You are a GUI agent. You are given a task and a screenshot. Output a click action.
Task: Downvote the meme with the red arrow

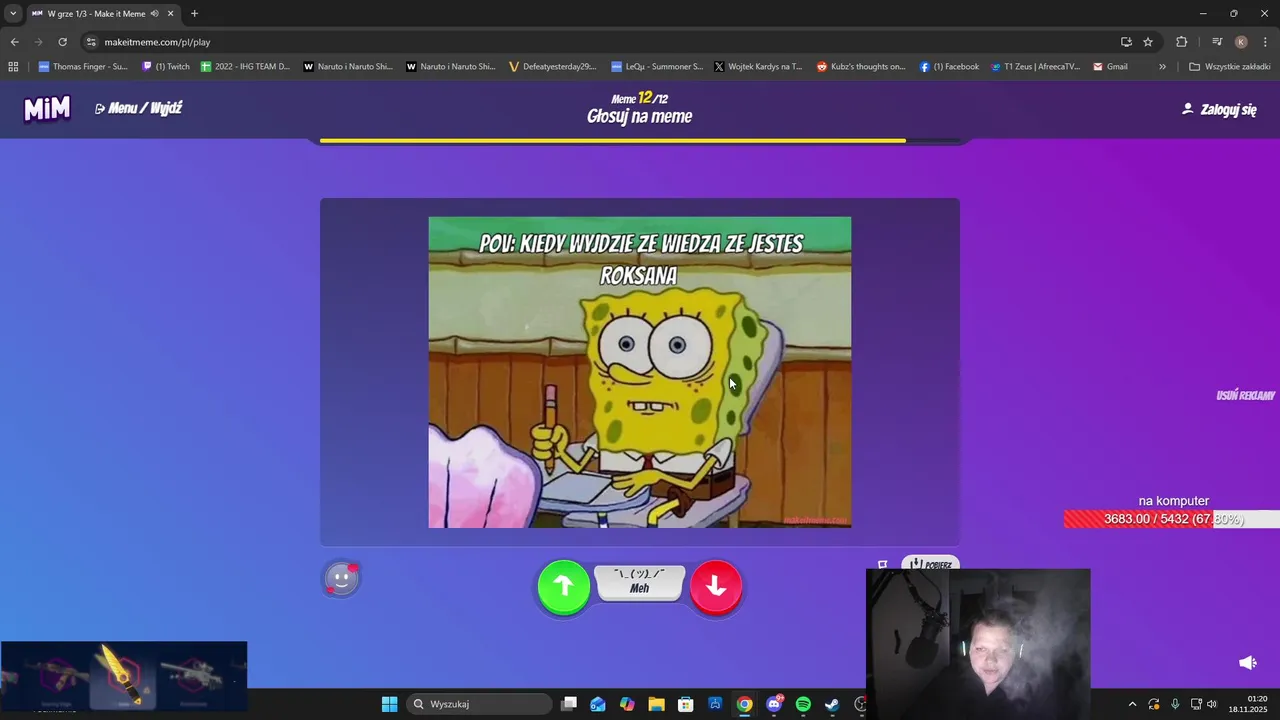point(716,587)
